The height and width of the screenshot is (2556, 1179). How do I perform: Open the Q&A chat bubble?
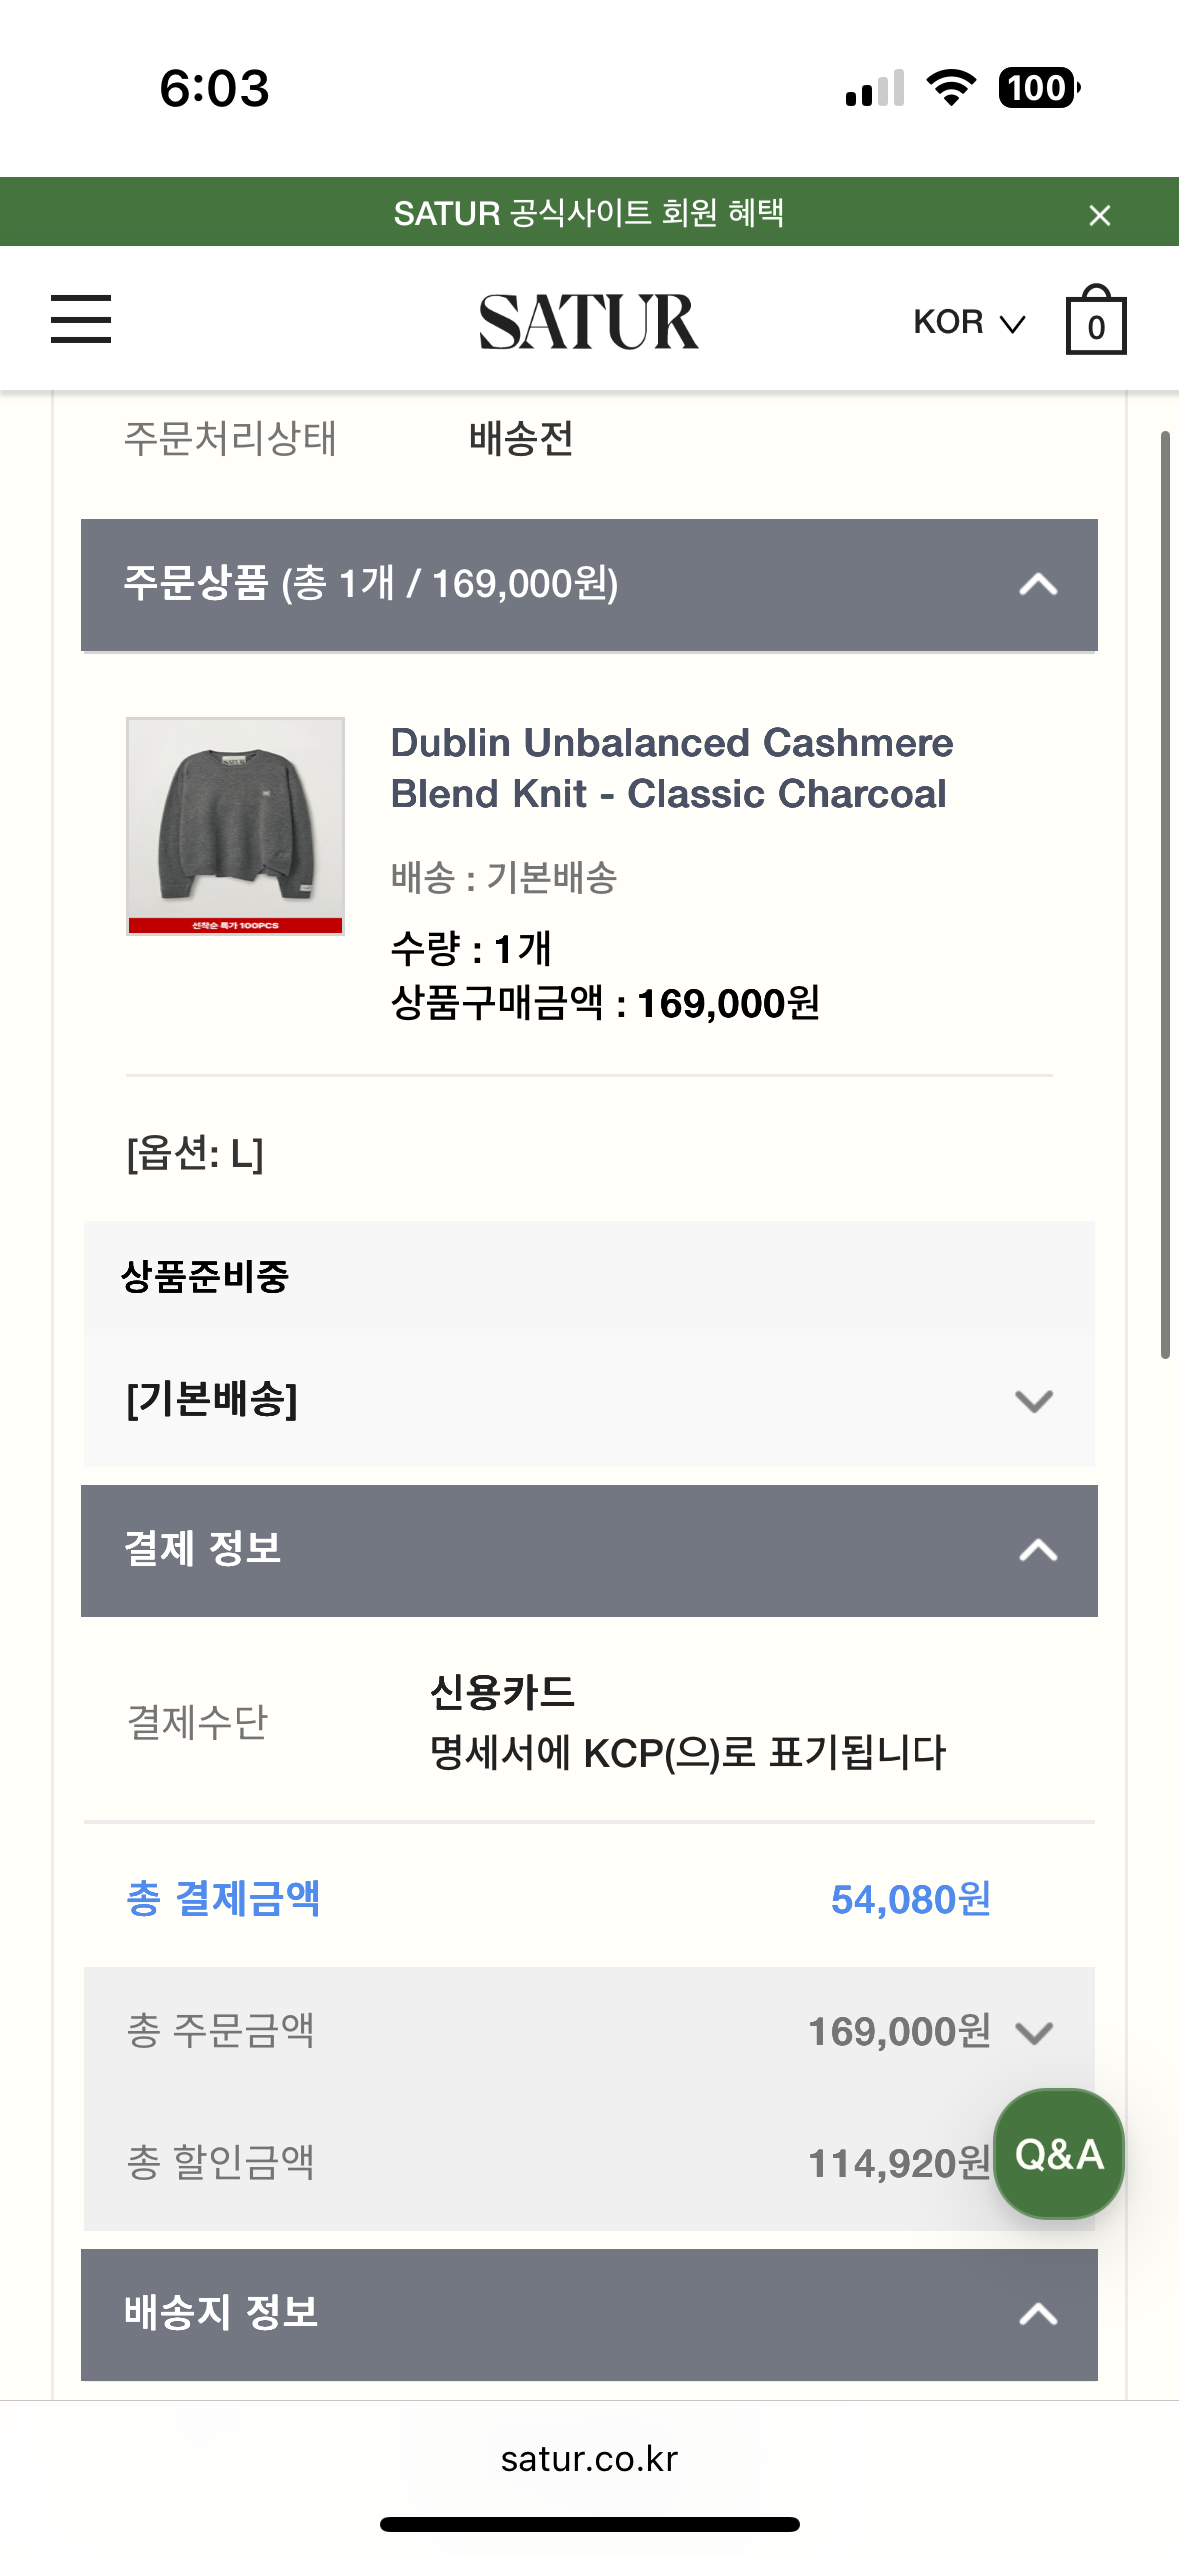(x=1058, y=2154)
